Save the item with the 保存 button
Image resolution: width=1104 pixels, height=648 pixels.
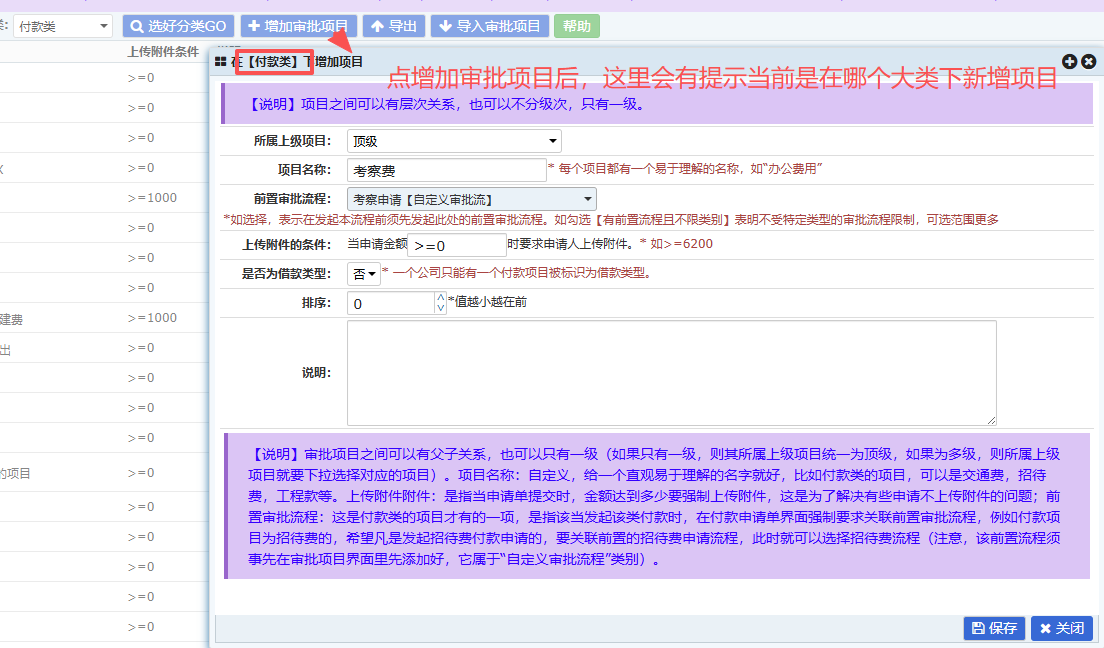click(x=994, y=628)
